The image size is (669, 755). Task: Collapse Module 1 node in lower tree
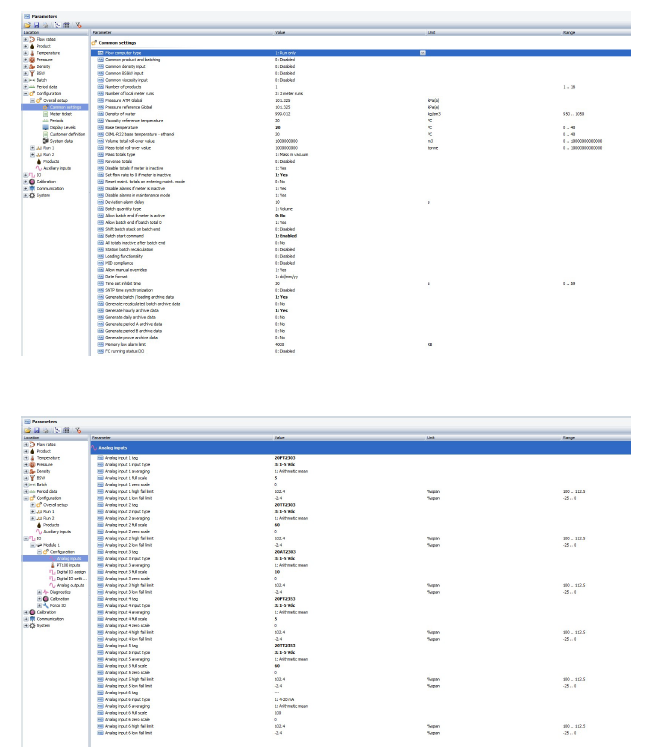pyautogui.click(x=32, y=546)
